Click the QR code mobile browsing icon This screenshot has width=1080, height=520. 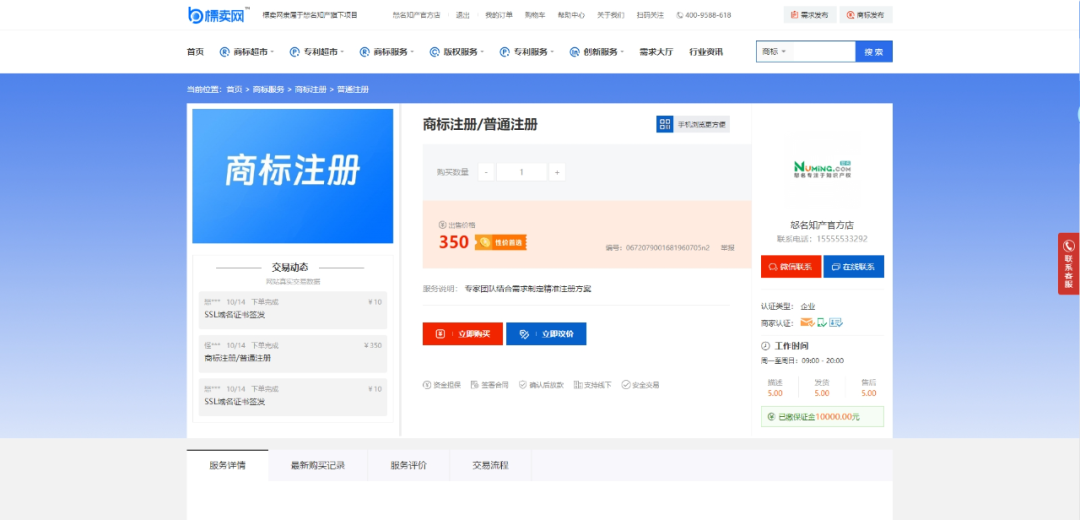click(x=664, y=124)
